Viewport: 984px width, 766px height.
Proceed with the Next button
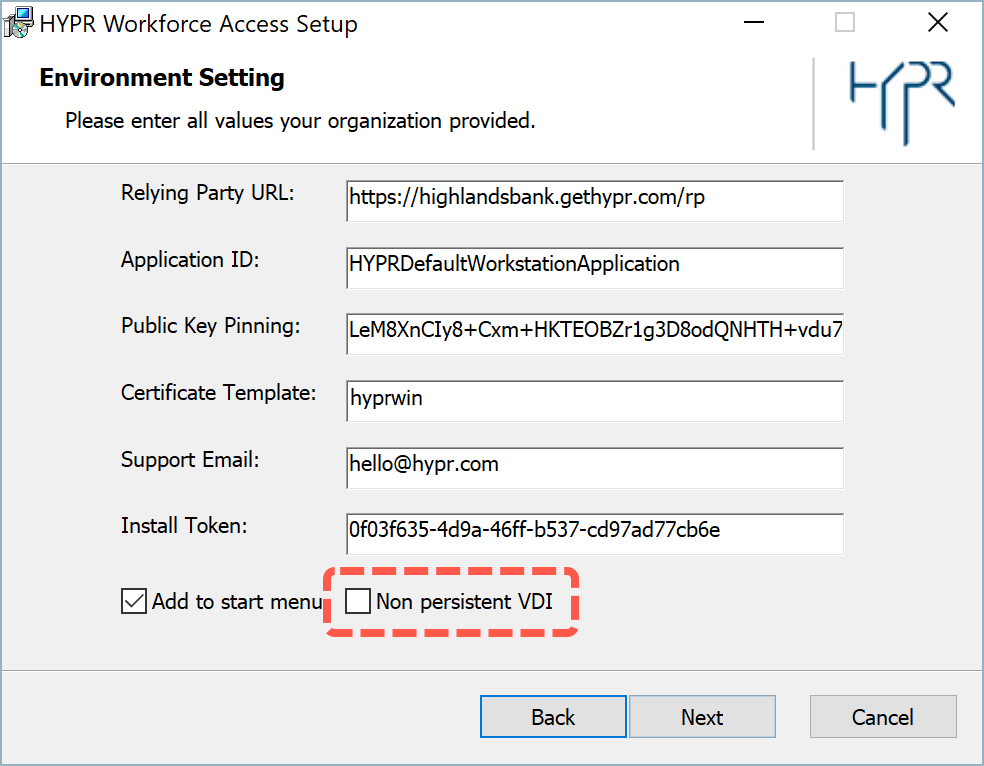[702, 716]
